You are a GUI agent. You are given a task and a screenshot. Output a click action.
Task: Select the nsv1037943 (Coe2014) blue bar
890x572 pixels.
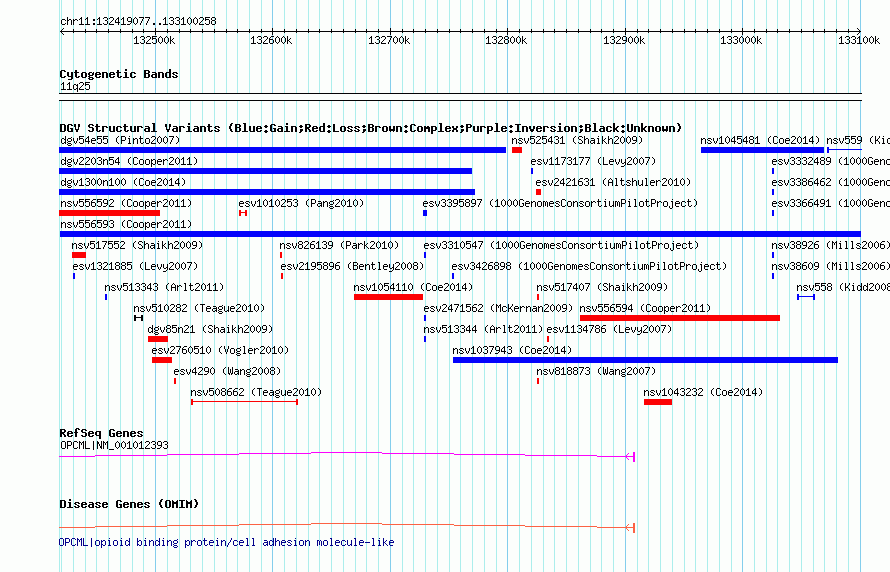click(645, 360)
